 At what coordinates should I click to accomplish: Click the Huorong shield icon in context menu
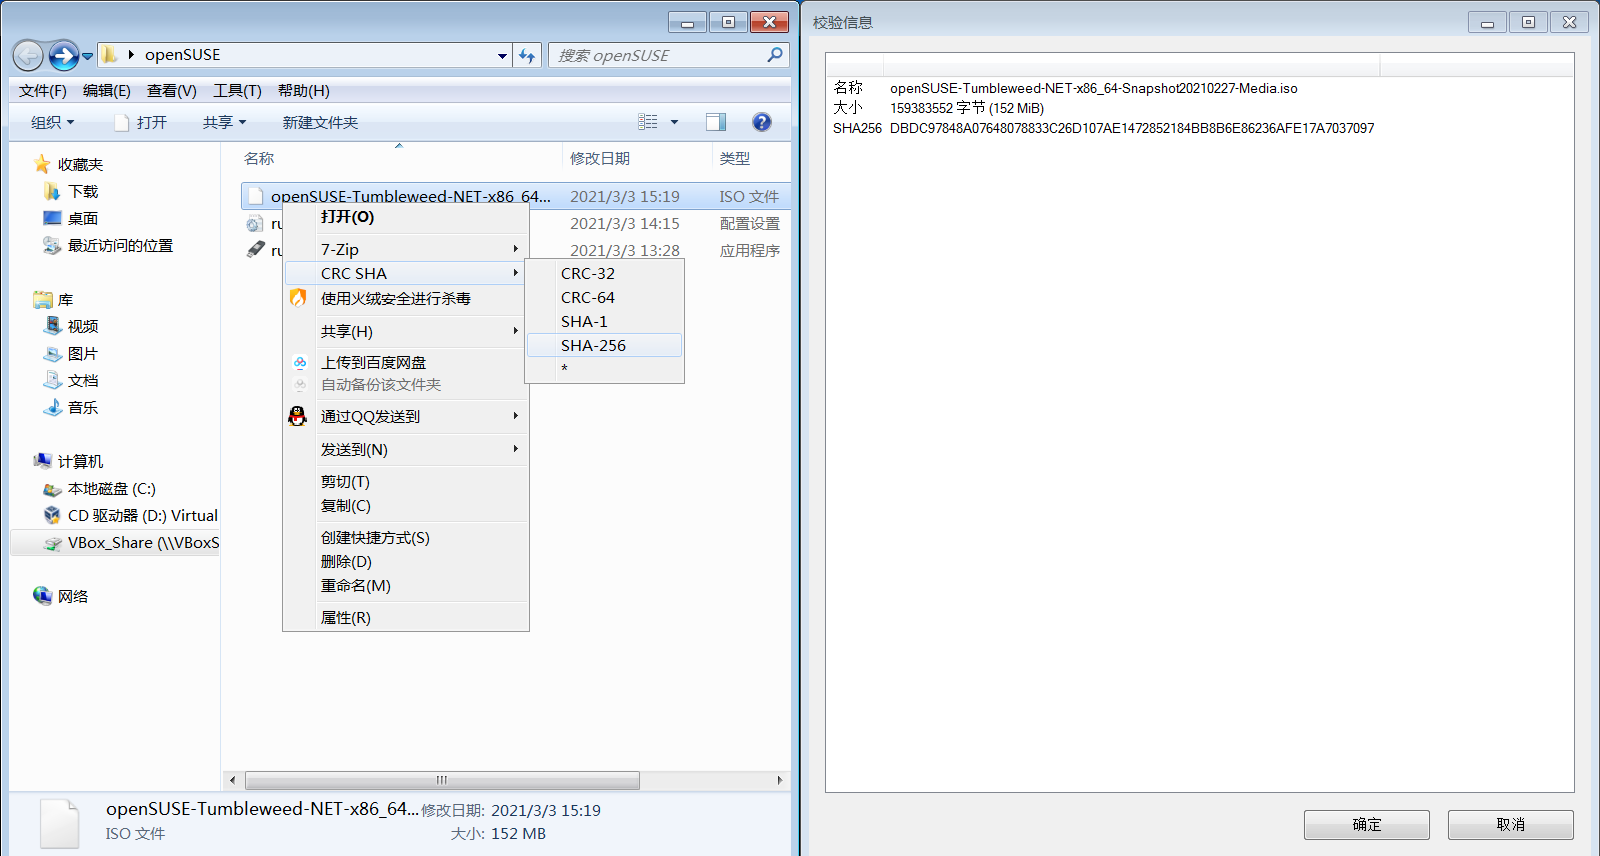pyautogui.click(x=298, y=298)
